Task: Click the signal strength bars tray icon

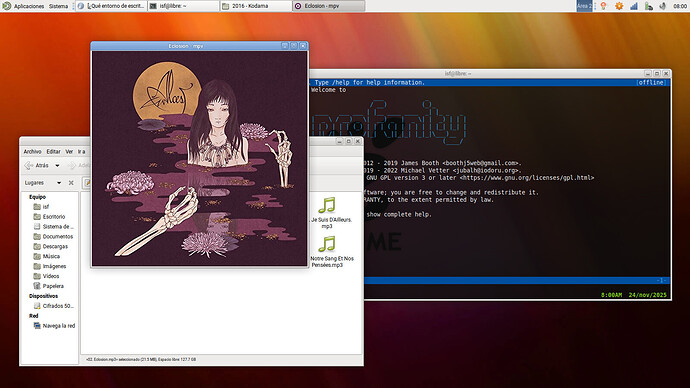Action: [634, 6]
